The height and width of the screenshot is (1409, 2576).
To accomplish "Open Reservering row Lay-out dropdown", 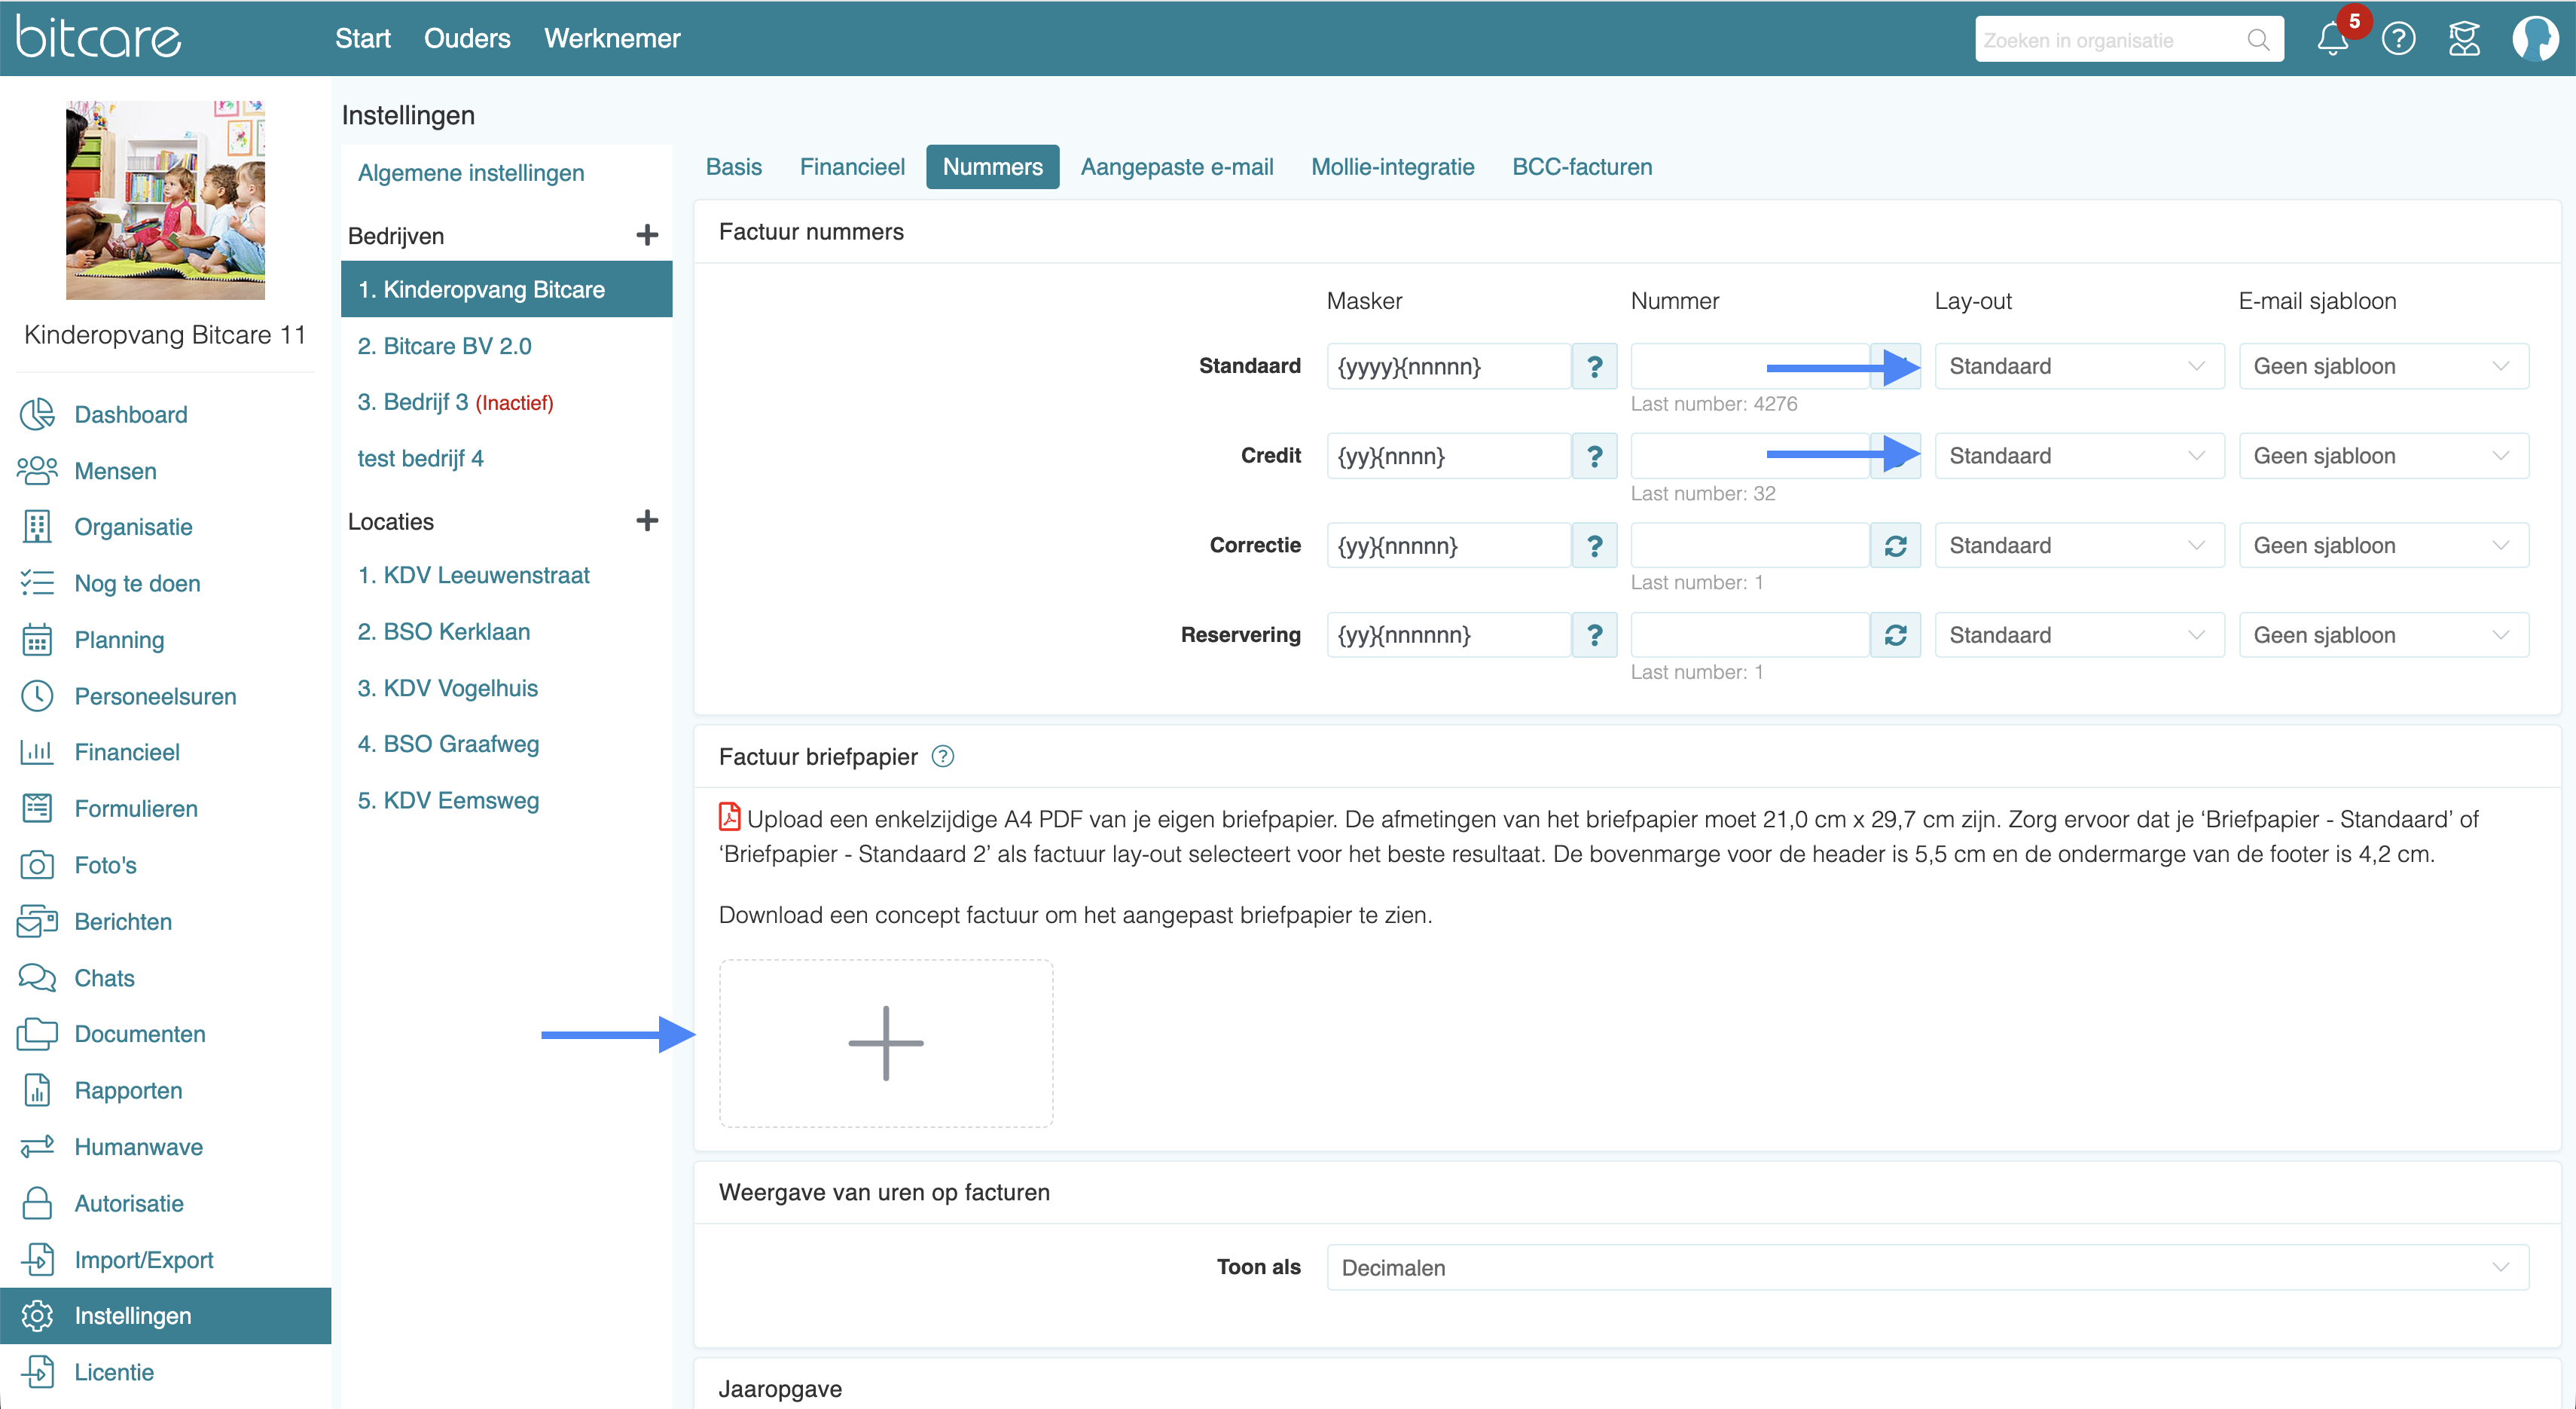I will point(2079,635).
